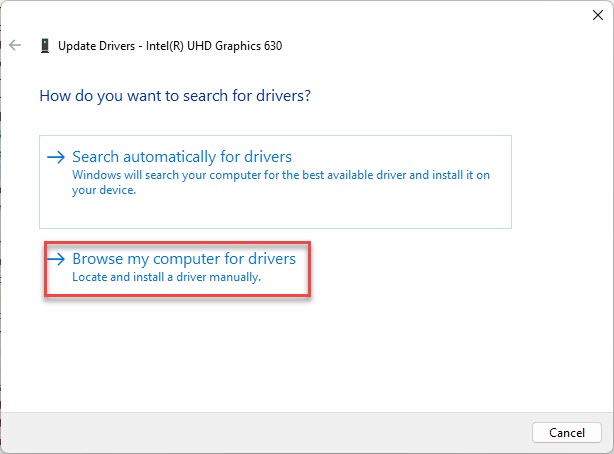Choose Search automatically for drivers
The width and height of the screenshot is (614, 454).
(x=275, y=182)
